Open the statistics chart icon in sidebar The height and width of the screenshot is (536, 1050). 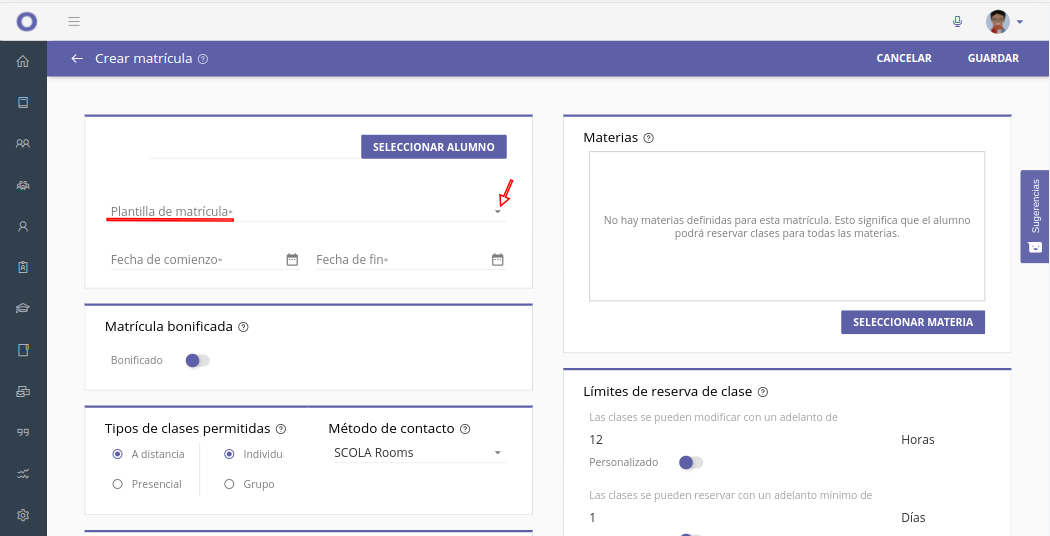tap(23, 474)
